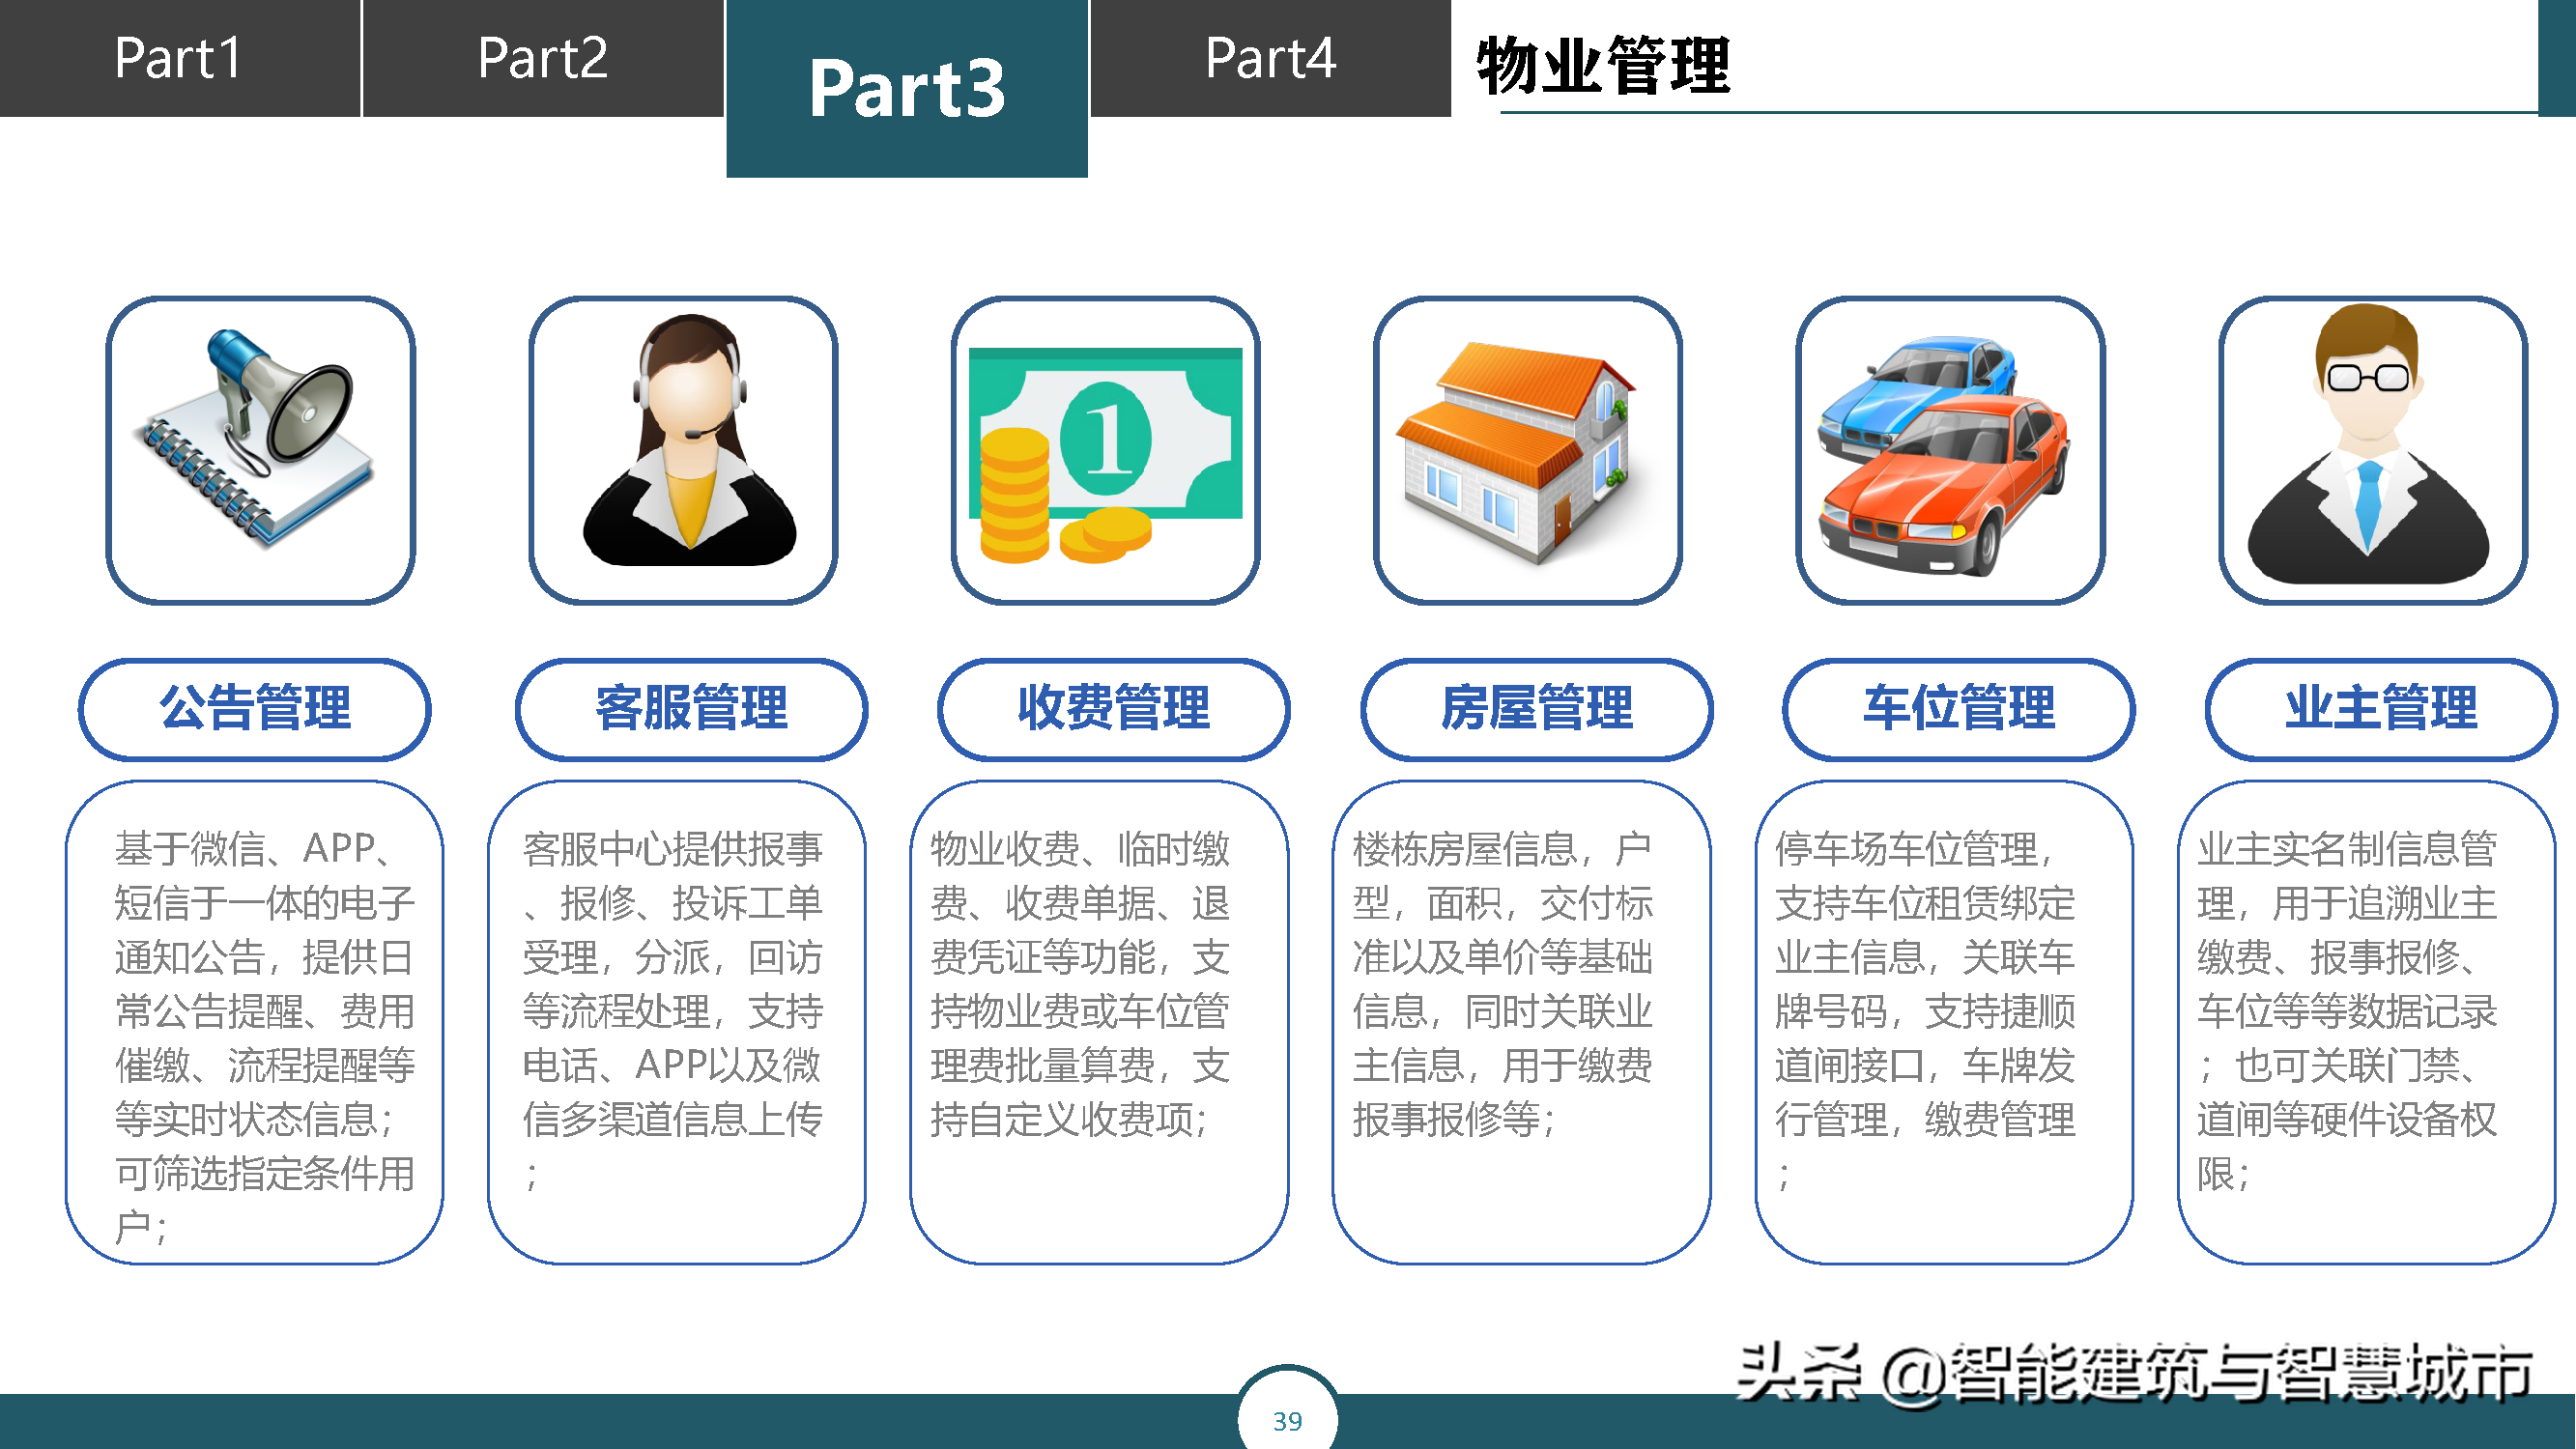The width and height of the screenshot is (2576, 1449).
Task: Click the 业主管理 label button
Action: click(2382, 709)
